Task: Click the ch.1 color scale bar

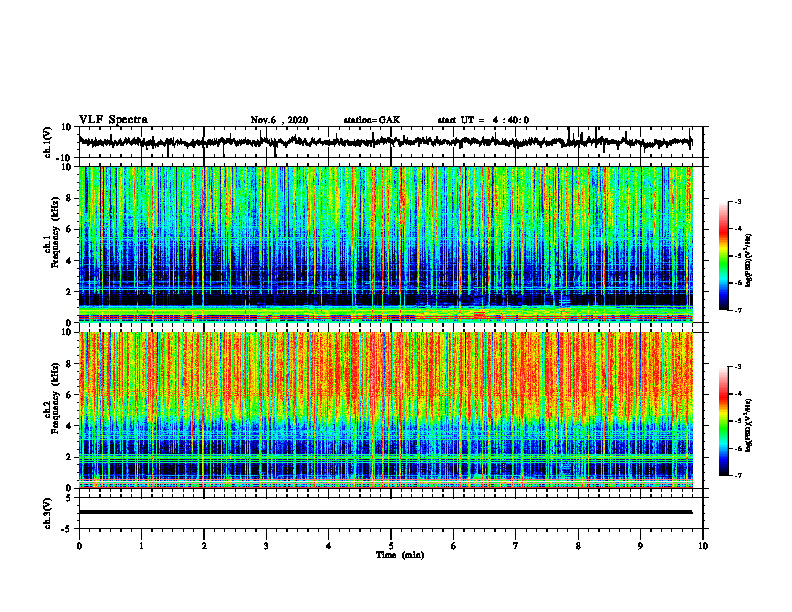Action: point(724,256)
